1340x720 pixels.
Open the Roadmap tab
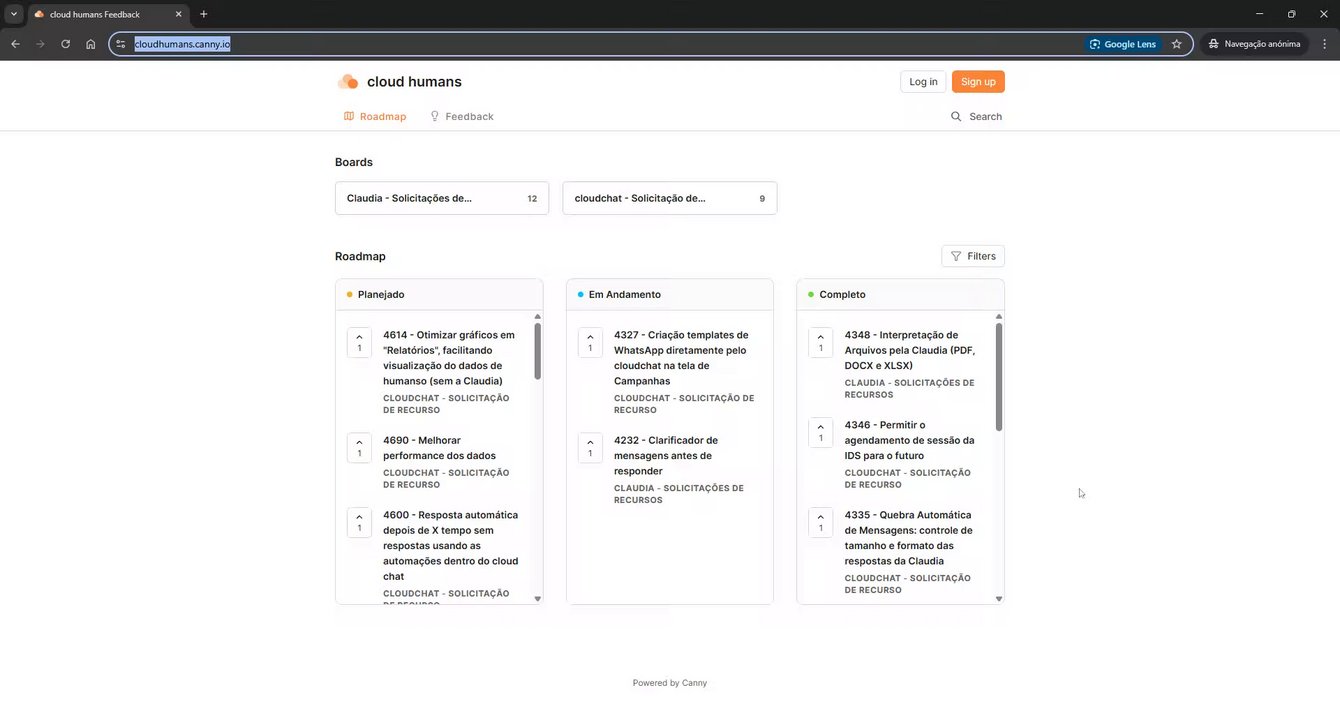(375, 116)
